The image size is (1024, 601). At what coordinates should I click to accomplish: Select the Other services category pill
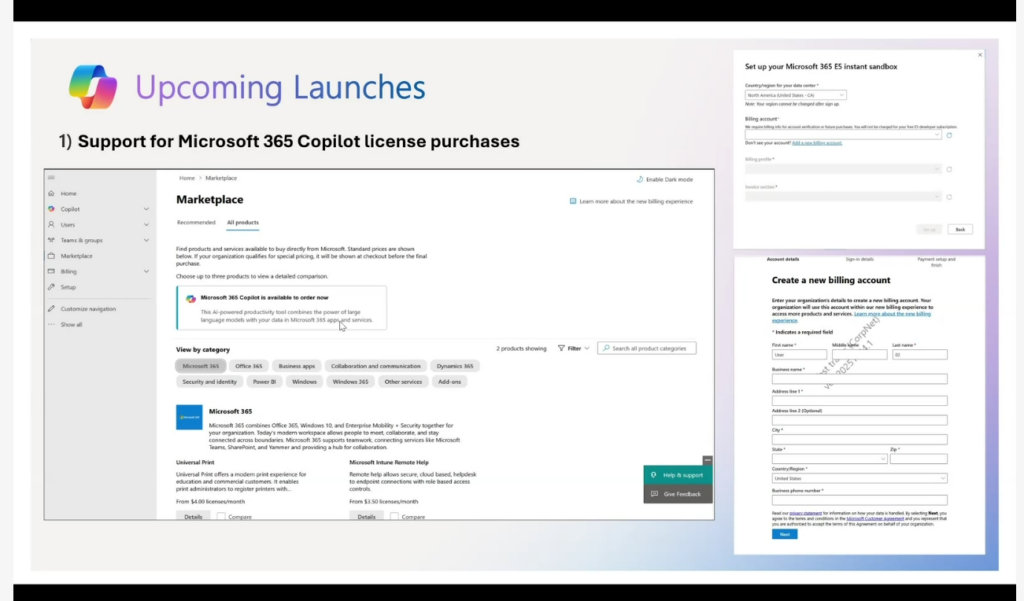(x=403, y=382)
